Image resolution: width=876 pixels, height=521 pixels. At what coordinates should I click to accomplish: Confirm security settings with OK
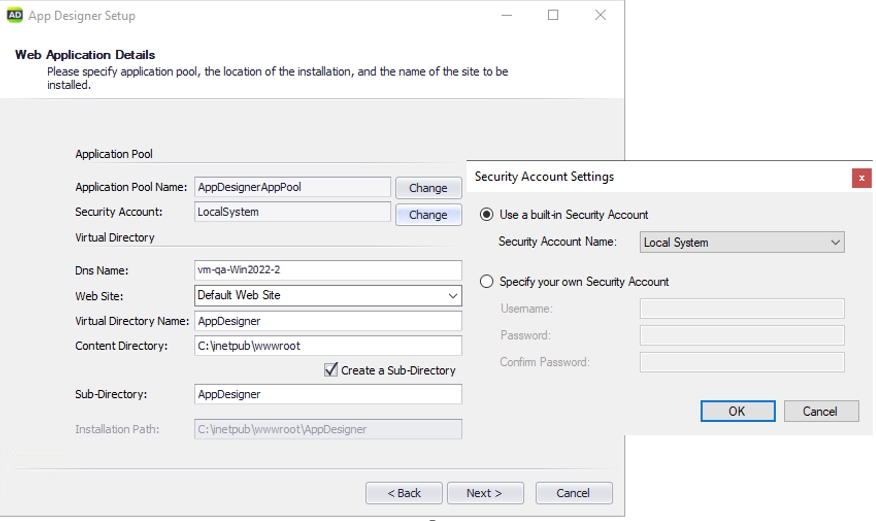[737, 411]
